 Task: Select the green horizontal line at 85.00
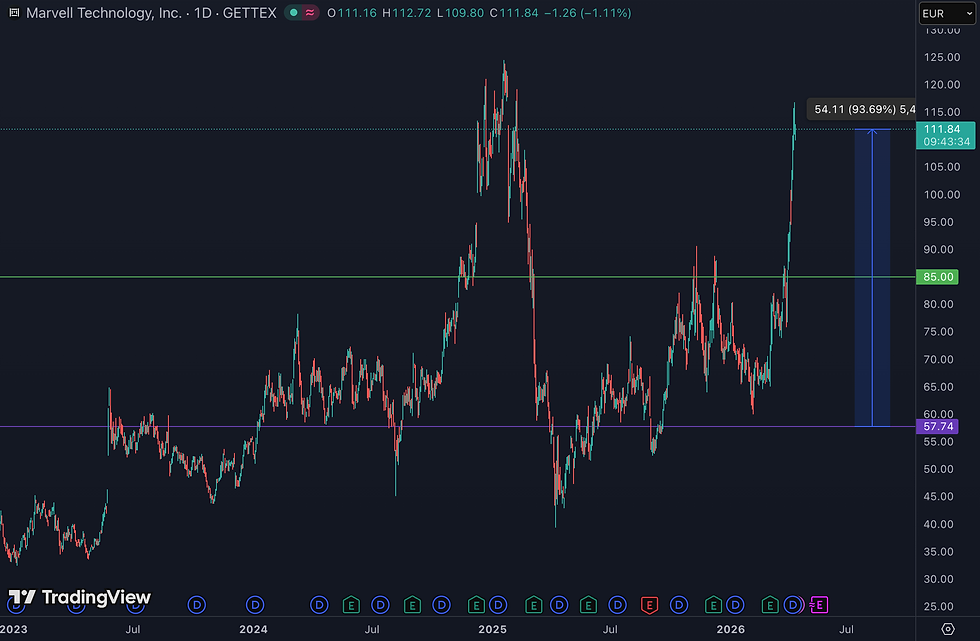click(x=458, y=277)
